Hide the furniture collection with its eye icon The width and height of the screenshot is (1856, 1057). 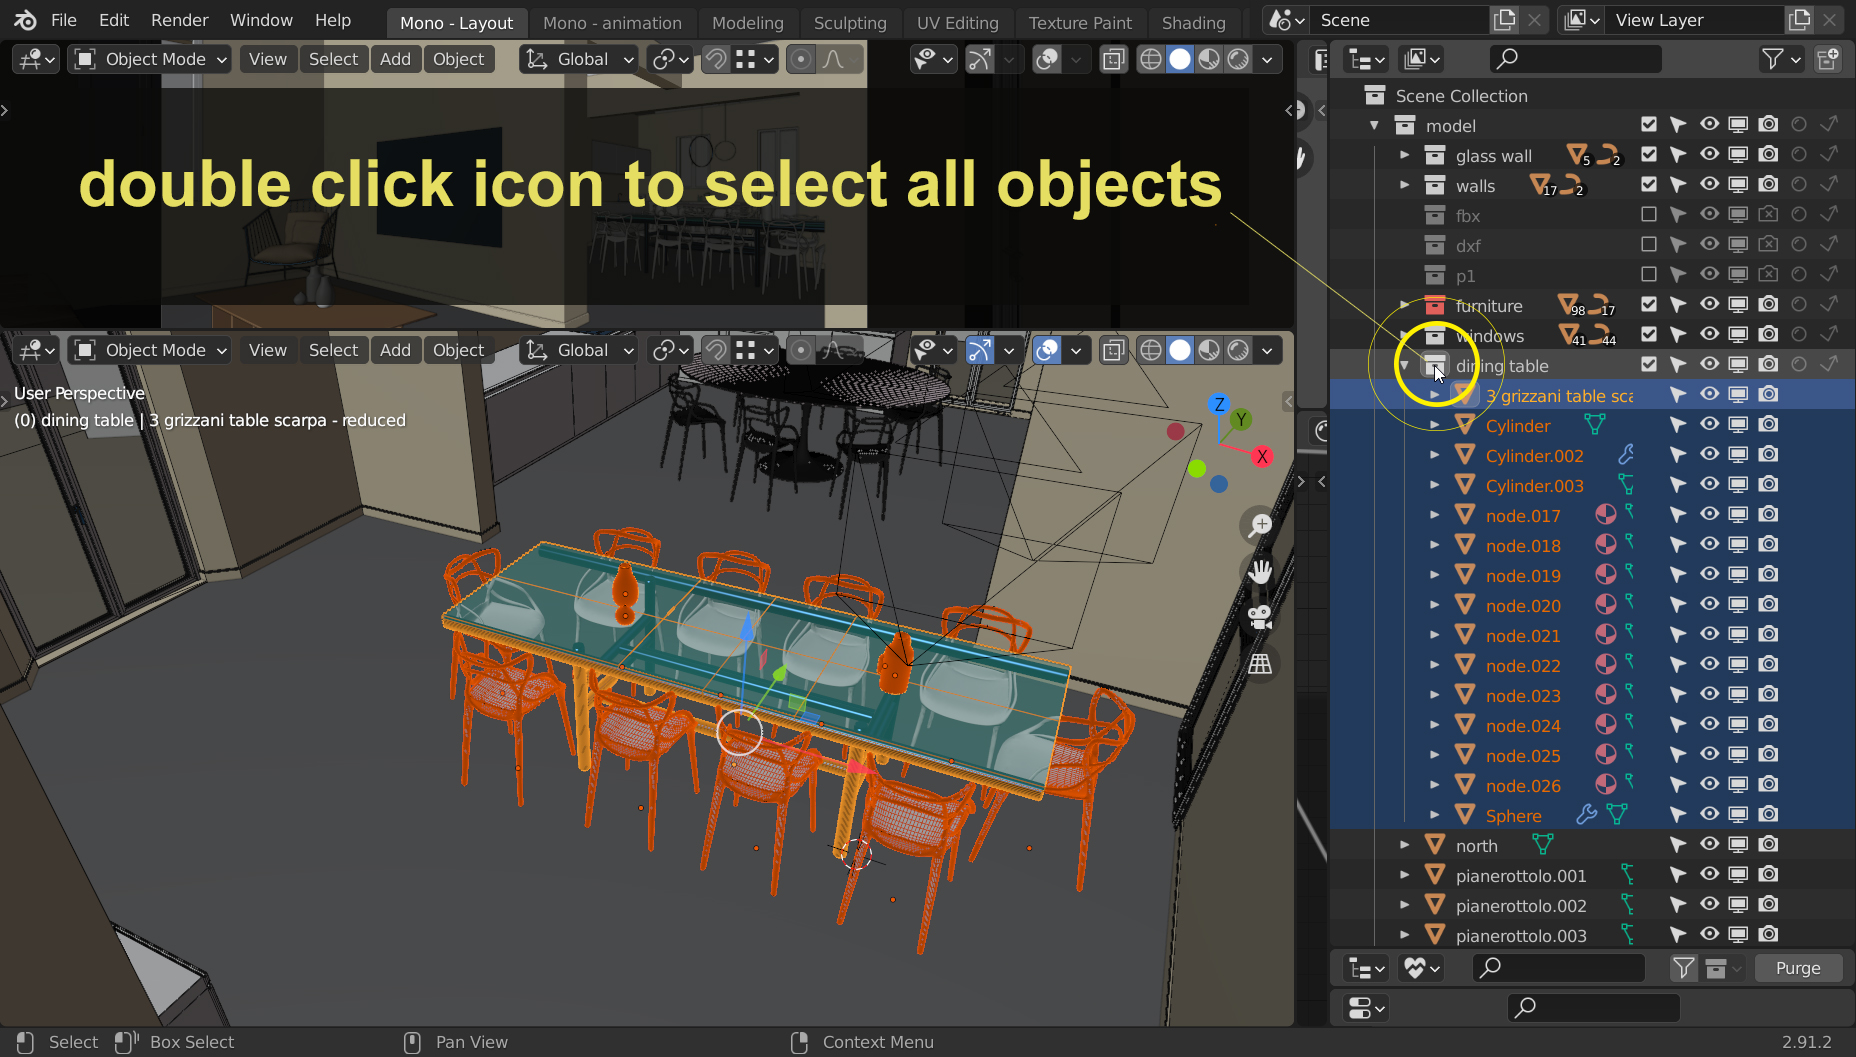pos(1709,305)
